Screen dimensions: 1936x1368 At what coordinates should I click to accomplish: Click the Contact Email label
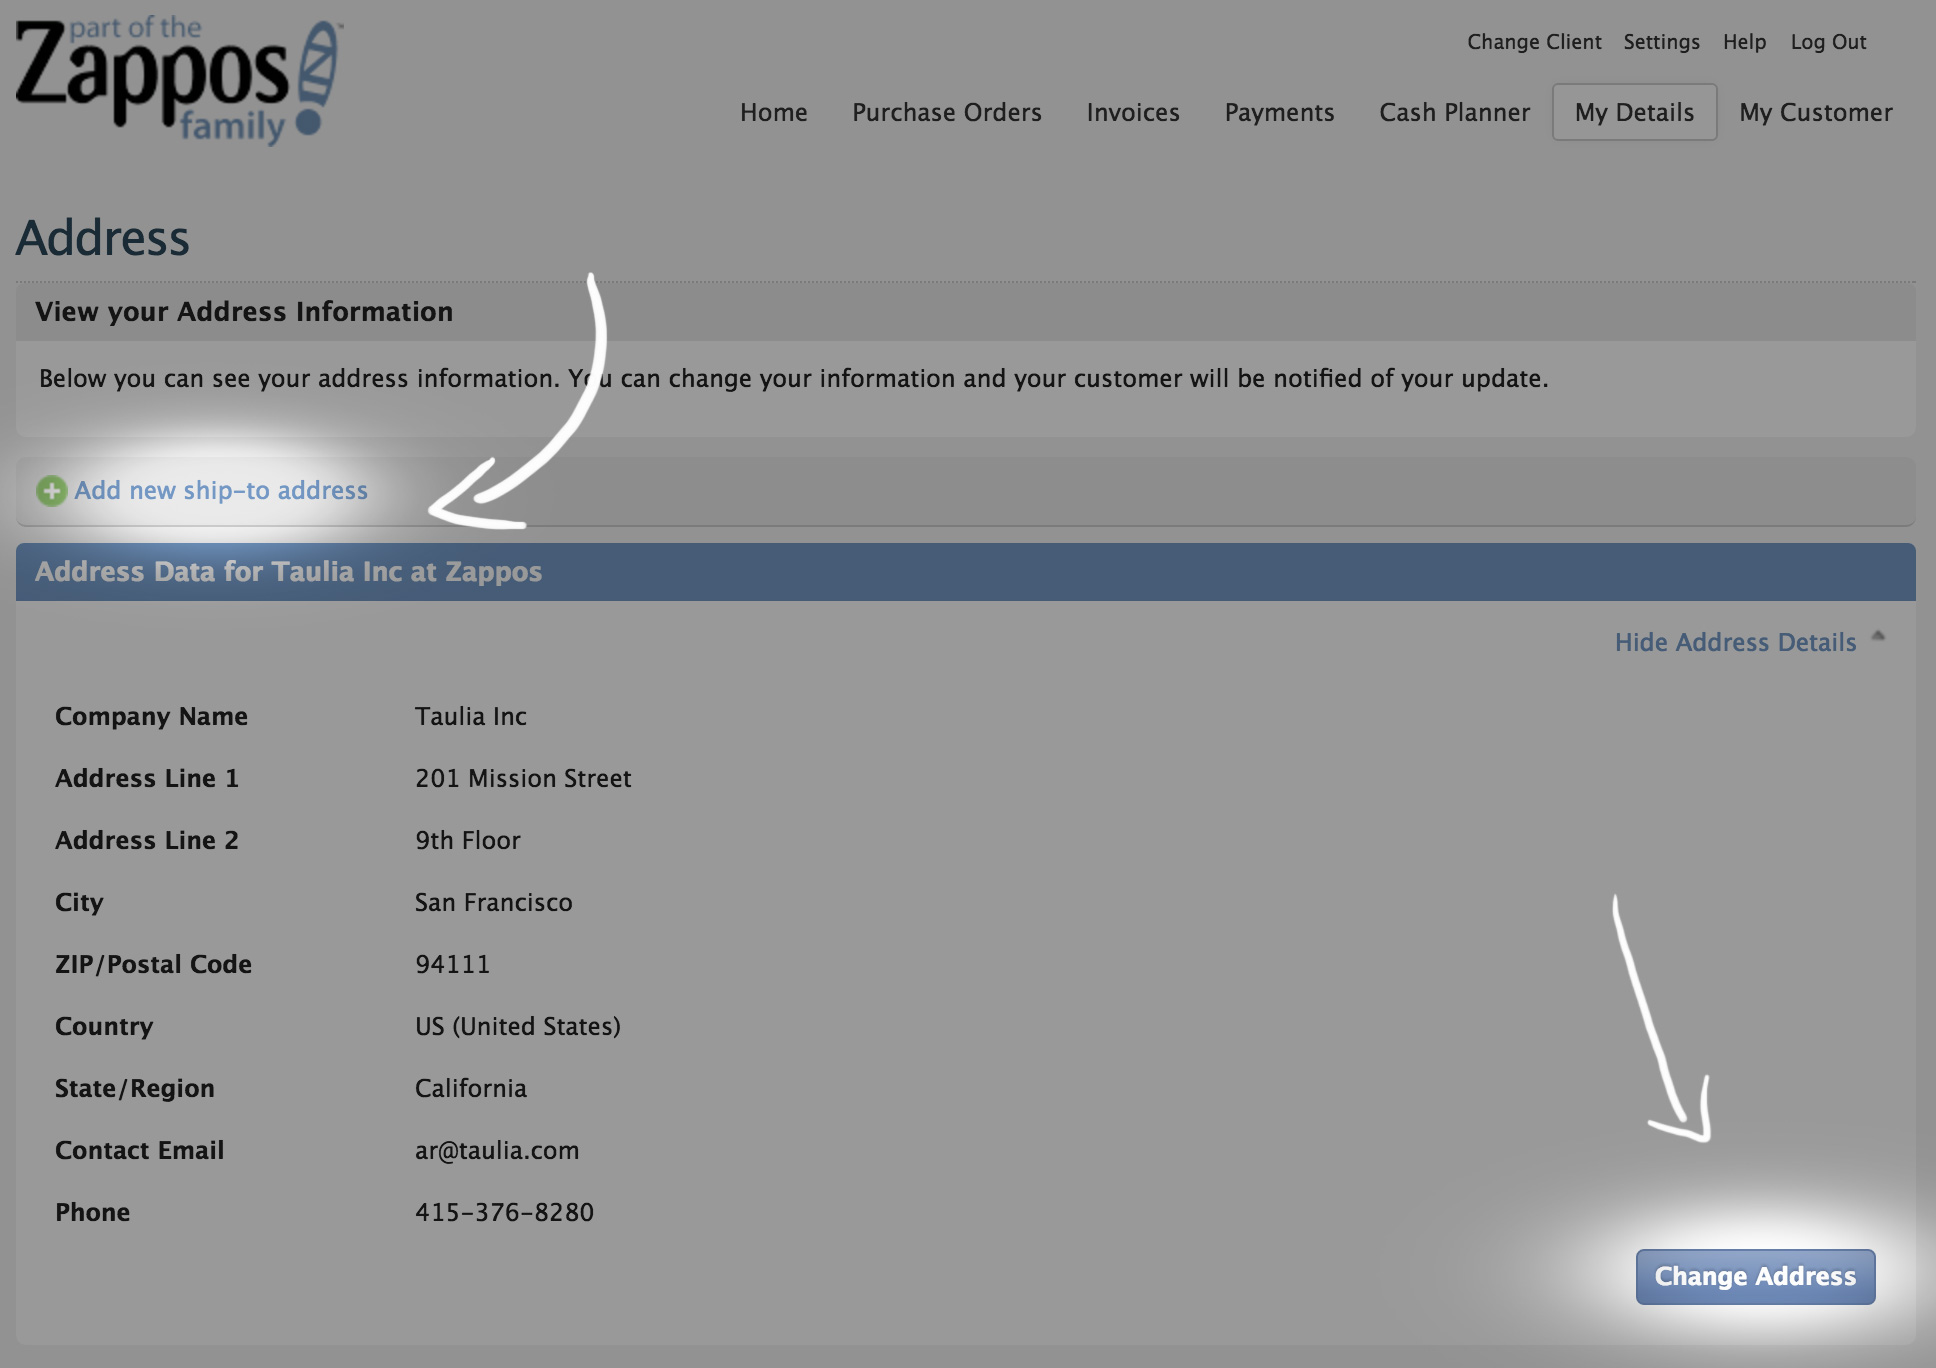(139, 1150)
